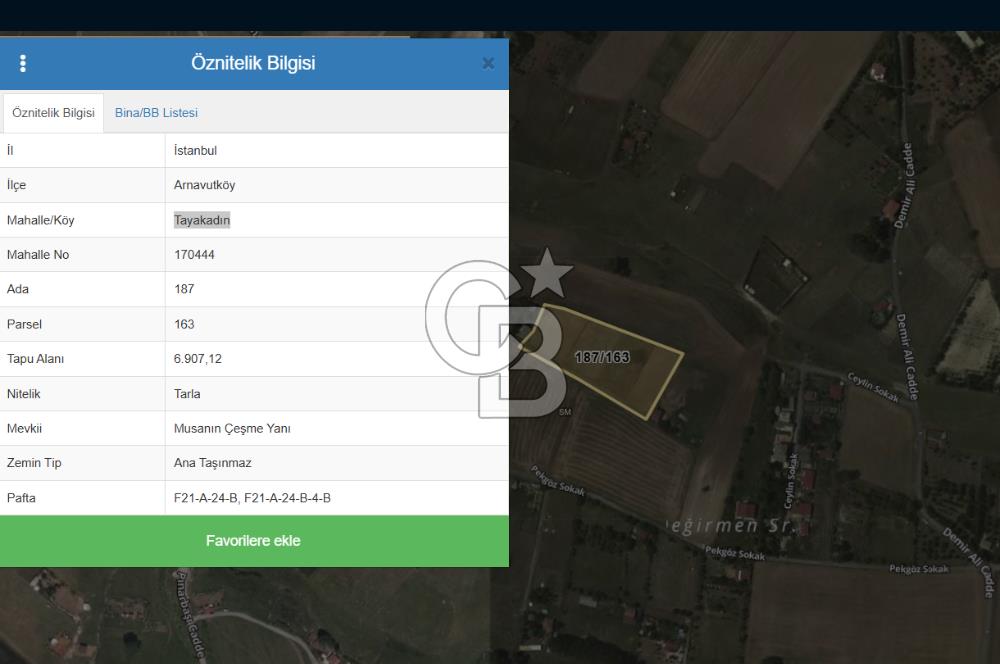Click the Zemin Tip value Ana Taşınmaz
This screenshot has height=664, width=1000.
212,463
